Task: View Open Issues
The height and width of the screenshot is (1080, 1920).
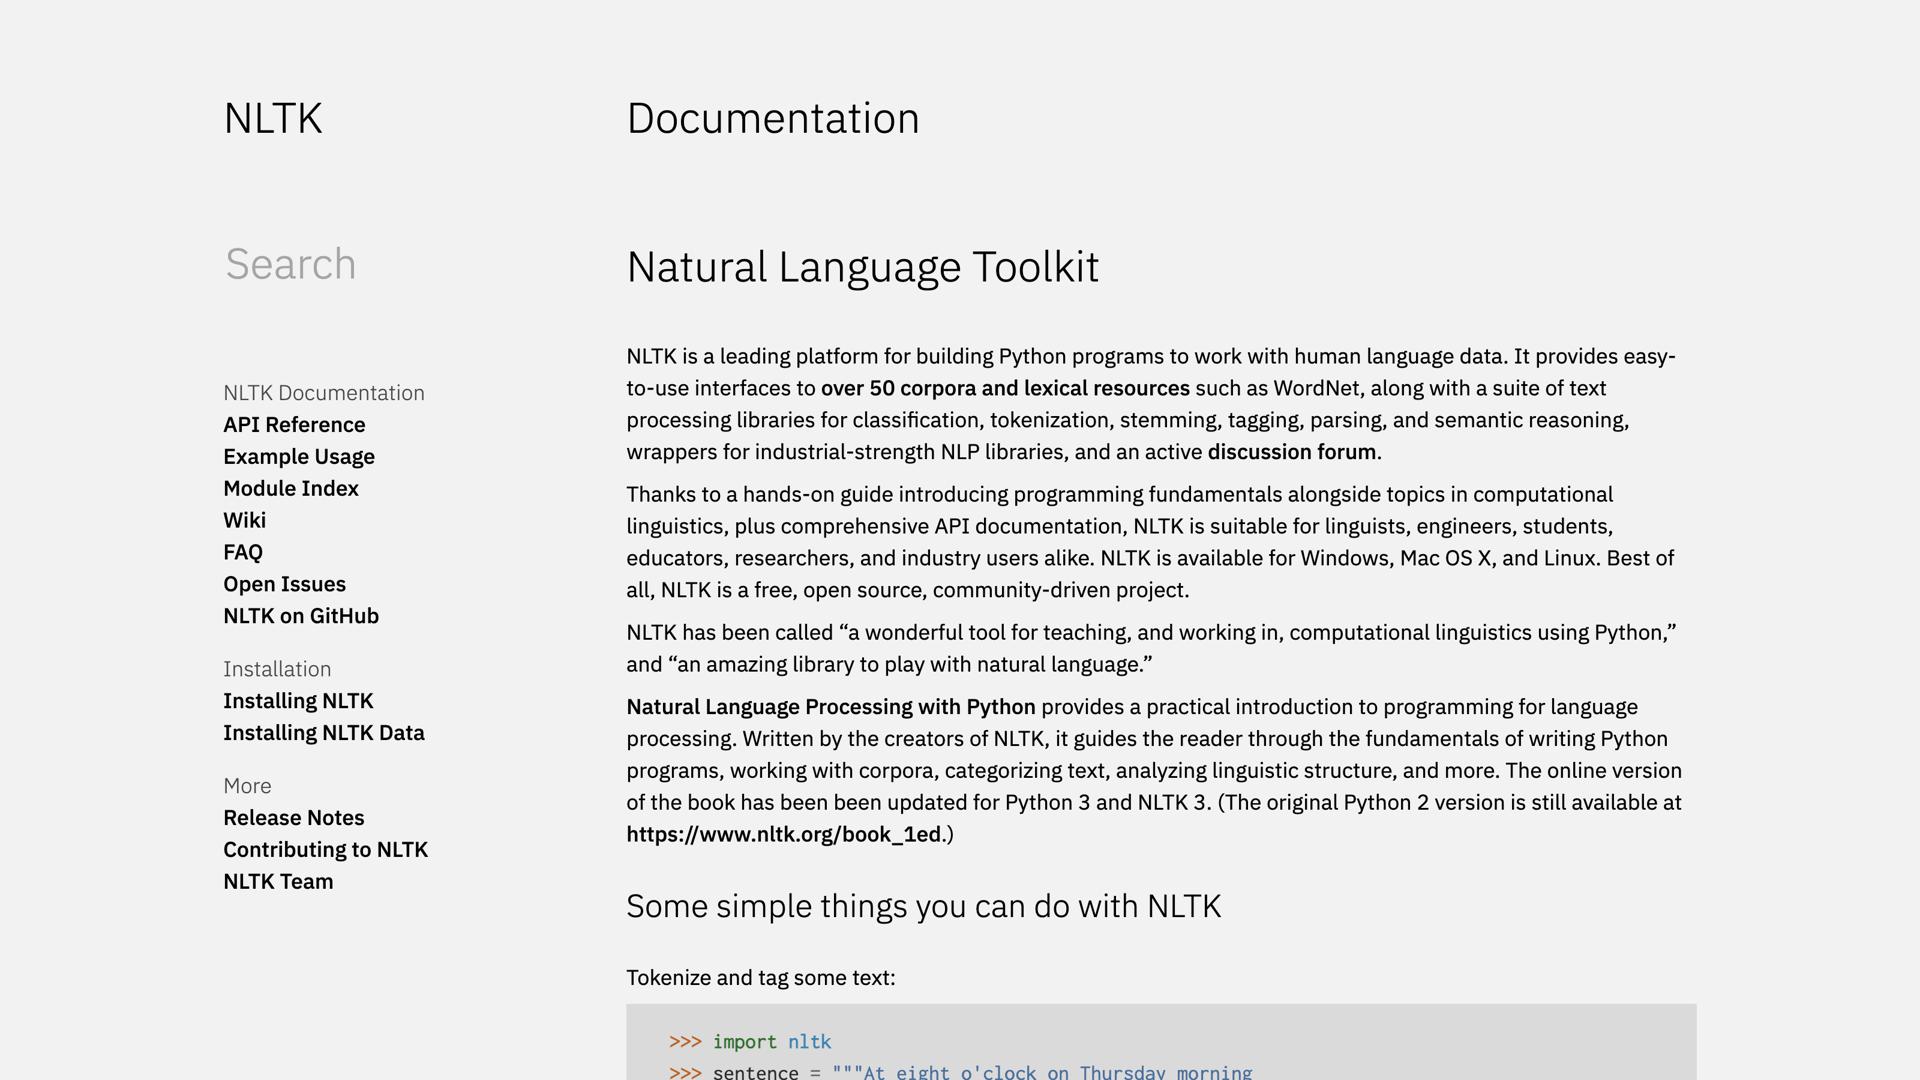Action: [284, 583]
